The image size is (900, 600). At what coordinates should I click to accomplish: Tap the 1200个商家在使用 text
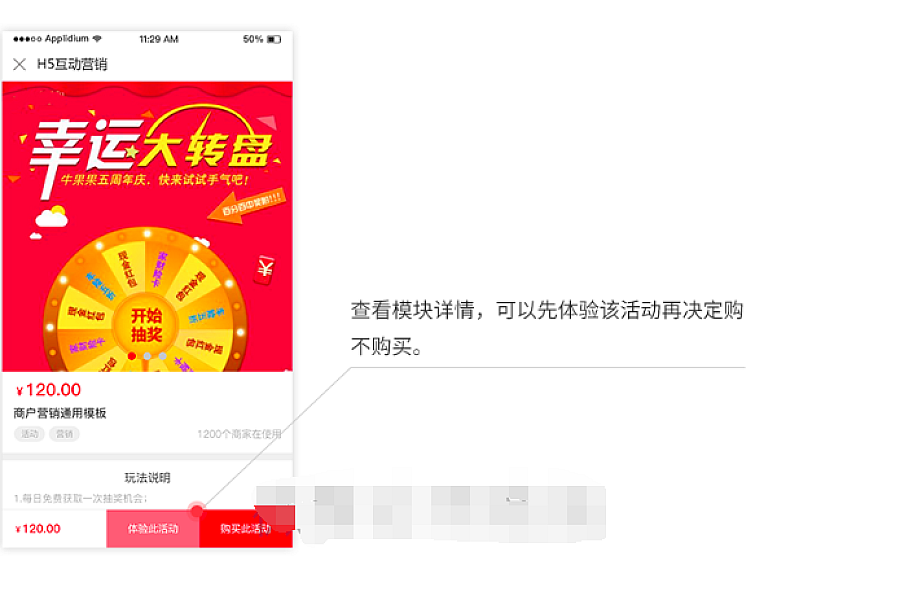239,434
